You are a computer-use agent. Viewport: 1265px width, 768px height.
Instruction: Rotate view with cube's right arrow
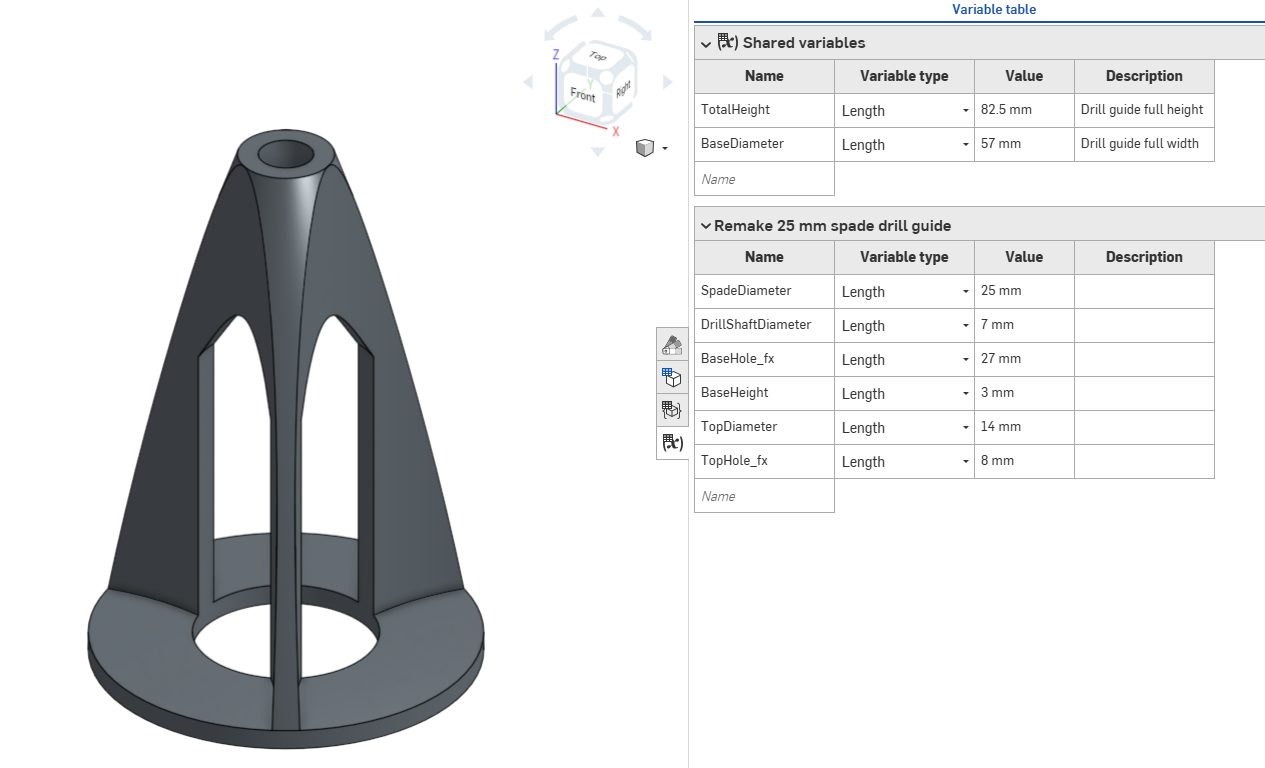668,82
